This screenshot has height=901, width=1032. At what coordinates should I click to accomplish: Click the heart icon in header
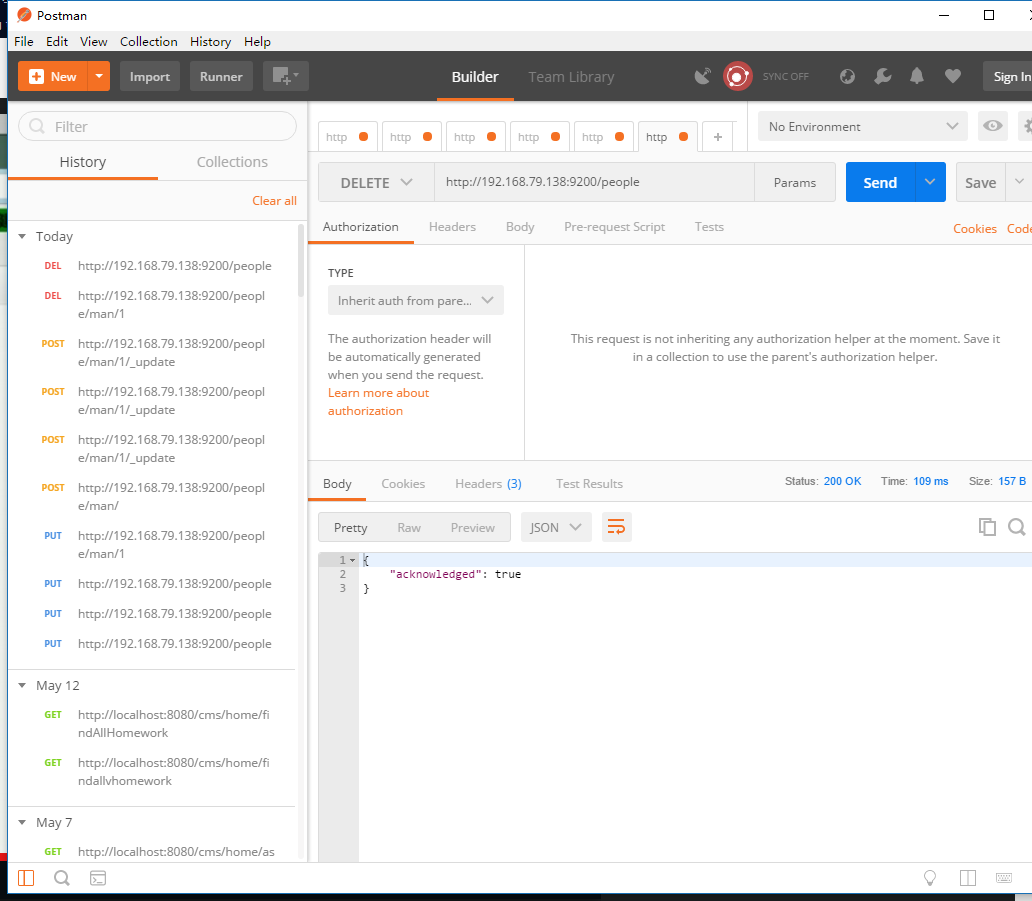[952, 77]
